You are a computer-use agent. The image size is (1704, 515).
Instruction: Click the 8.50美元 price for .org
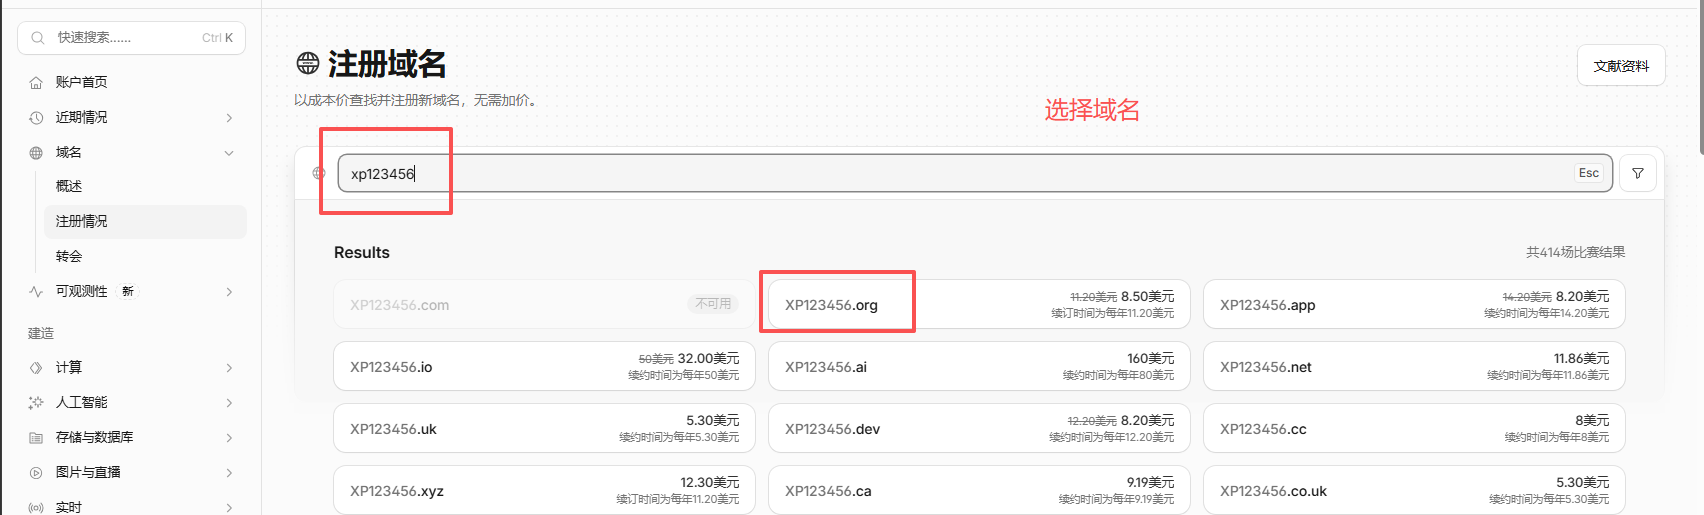1148,296
